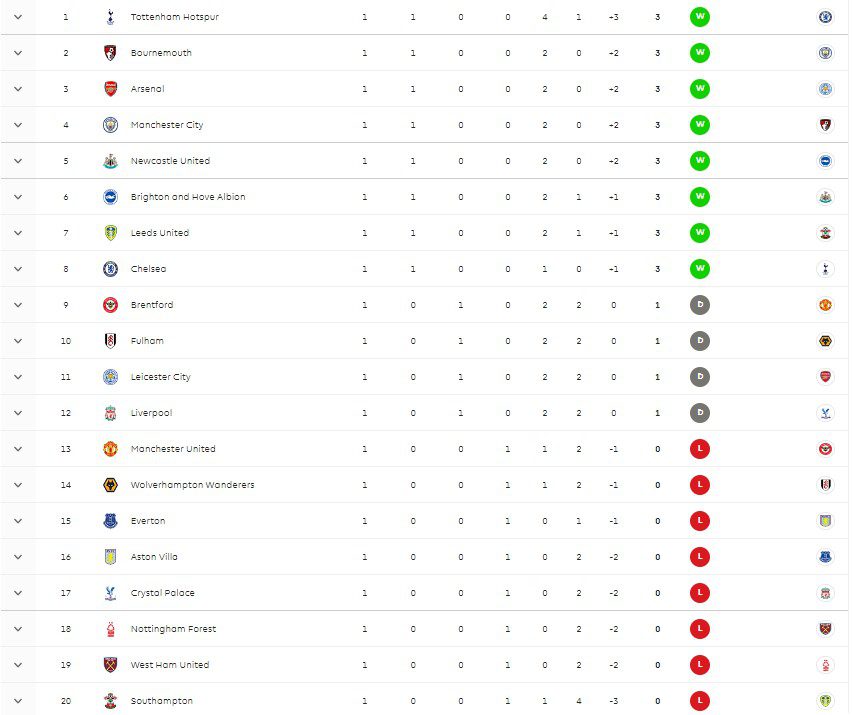Screen dimensions: 852x715
Task: Select the Brighton and Hove Albion name
Action: [187, 197]
